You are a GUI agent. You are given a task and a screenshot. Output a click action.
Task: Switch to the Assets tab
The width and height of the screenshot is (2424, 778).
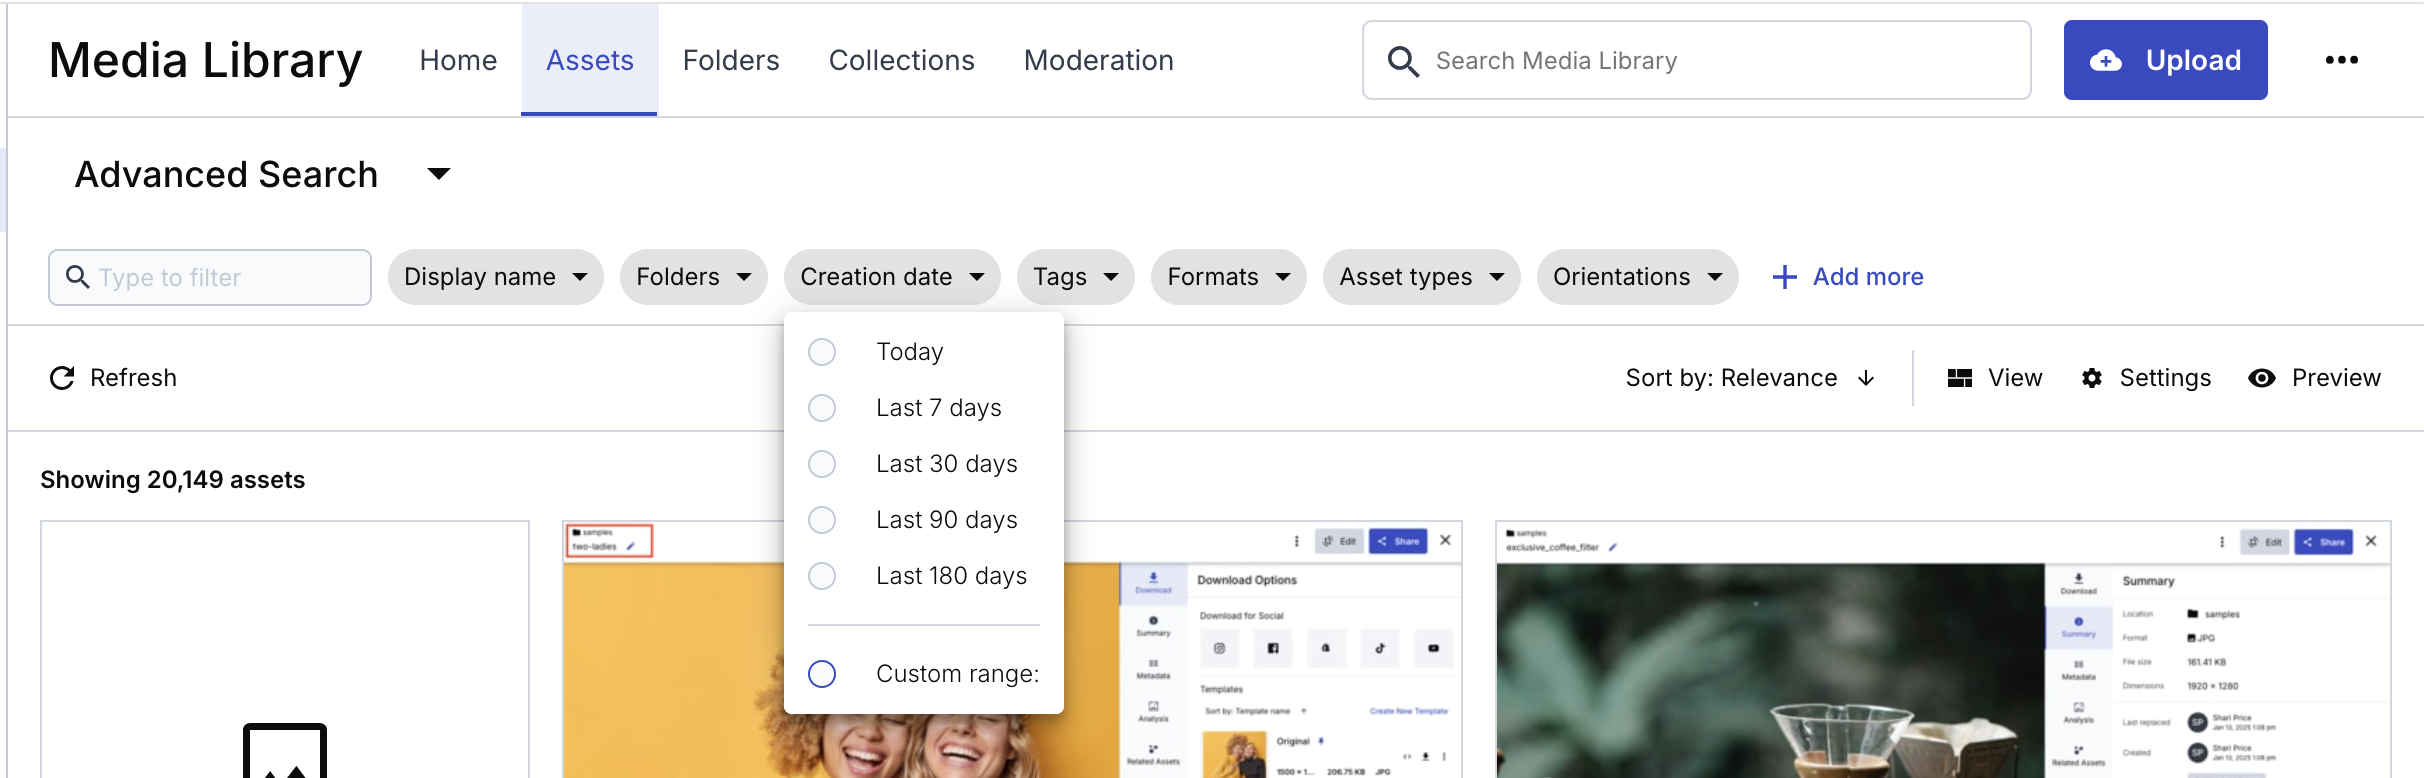(590, 60)
